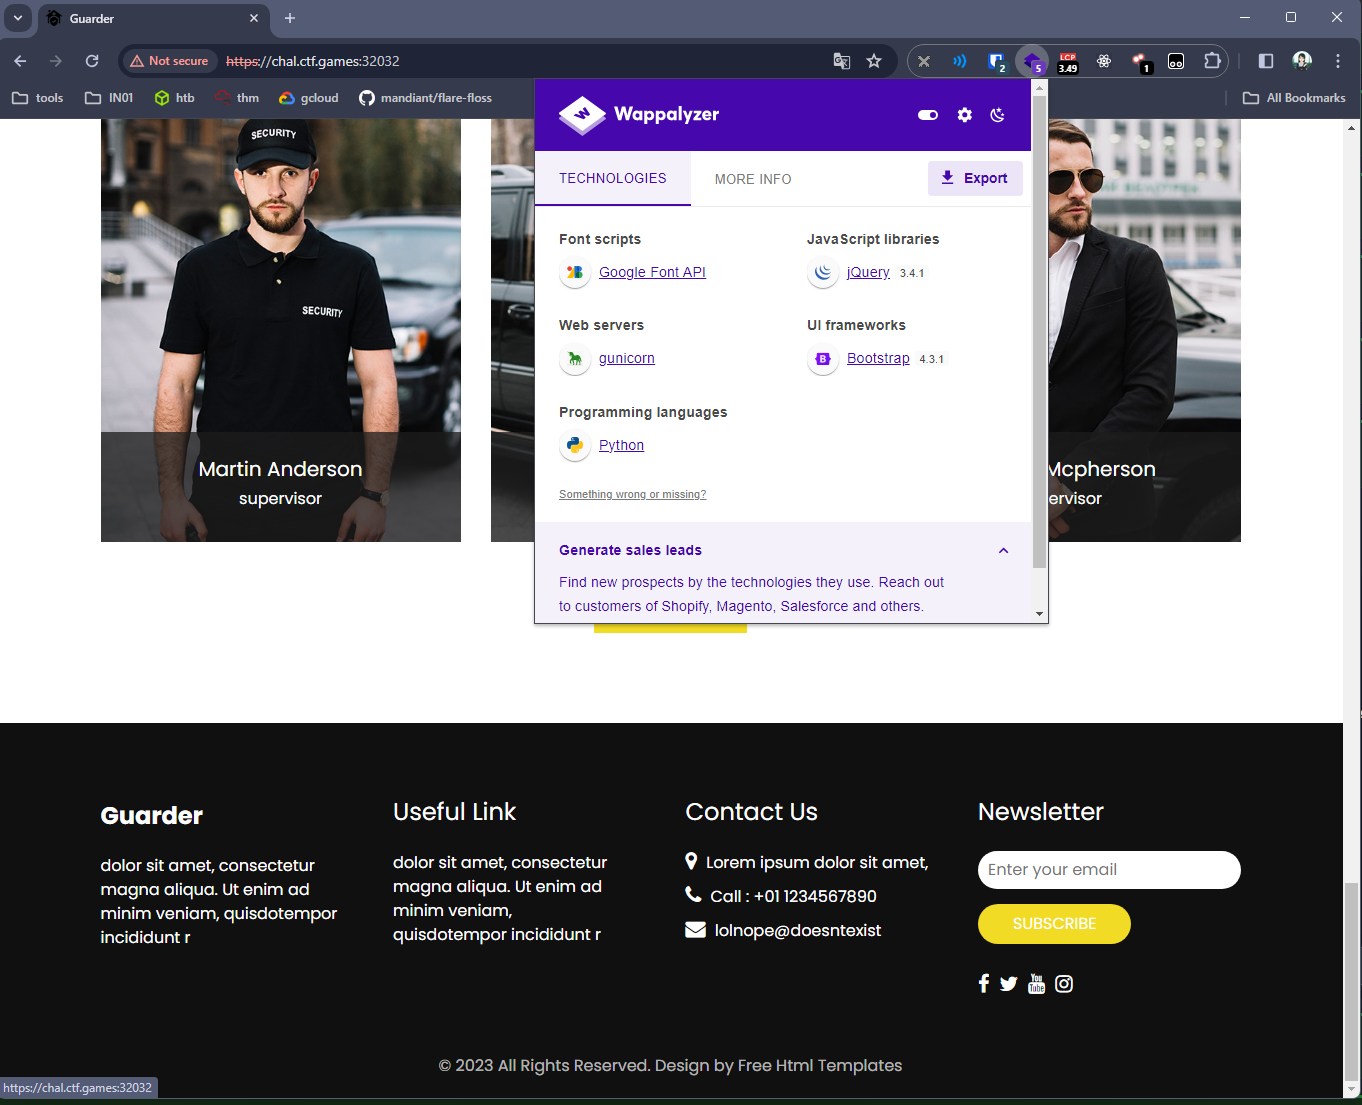Click the red extension icon with badge 1
The height and width of the screenshot is (1105, 1362).
click(1140, 61)
